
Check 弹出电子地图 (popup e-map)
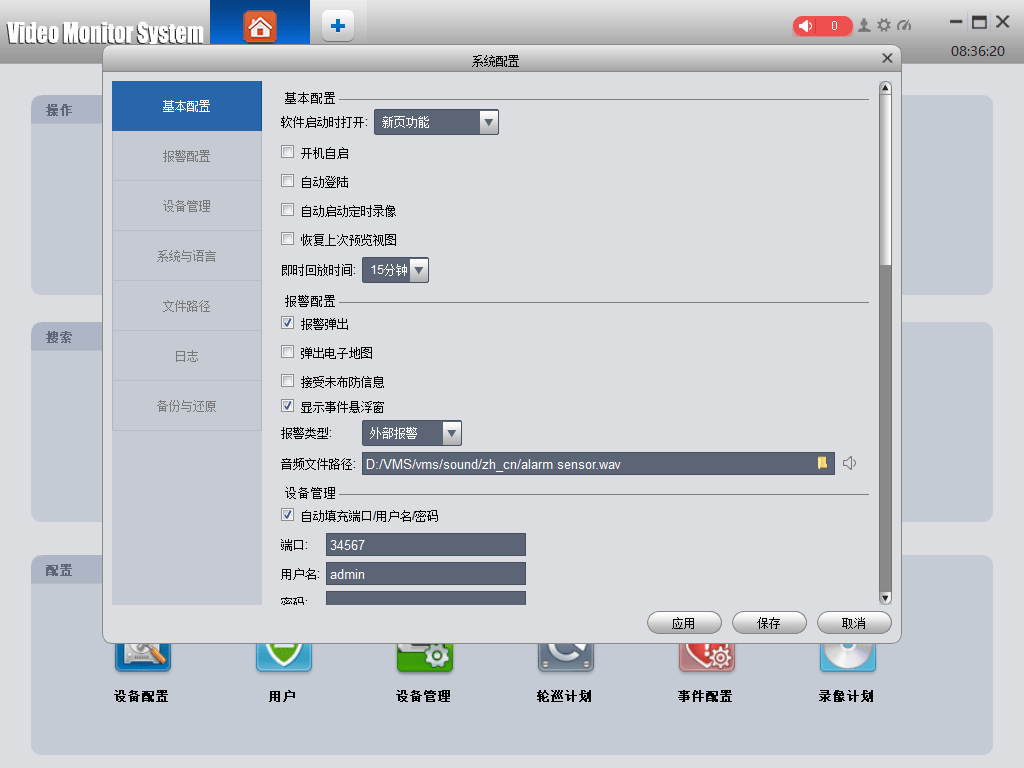pos(288,352)
